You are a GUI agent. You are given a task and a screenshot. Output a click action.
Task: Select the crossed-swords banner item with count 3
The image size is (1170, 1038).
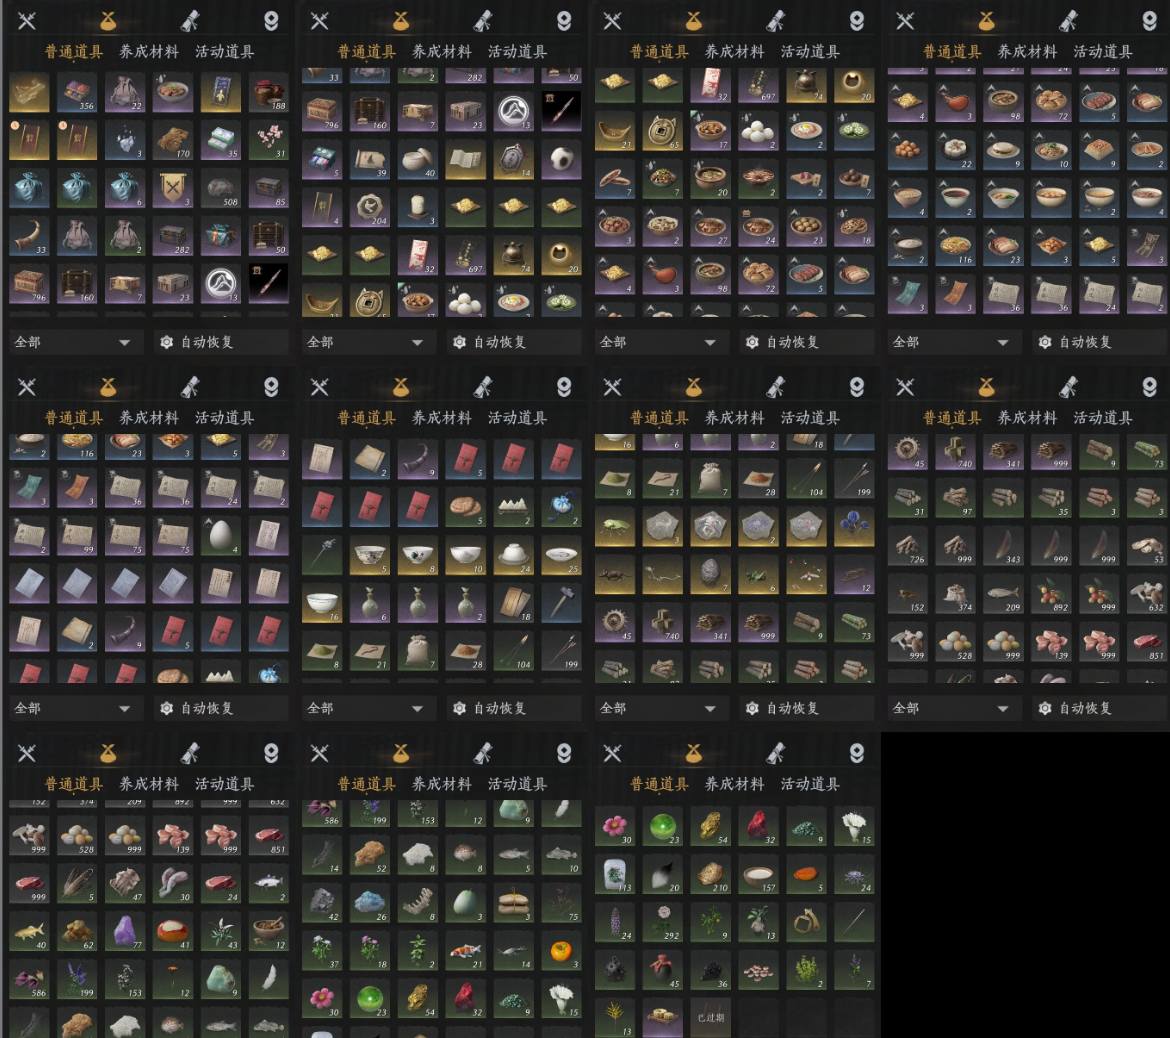click(x=172, y=188)
